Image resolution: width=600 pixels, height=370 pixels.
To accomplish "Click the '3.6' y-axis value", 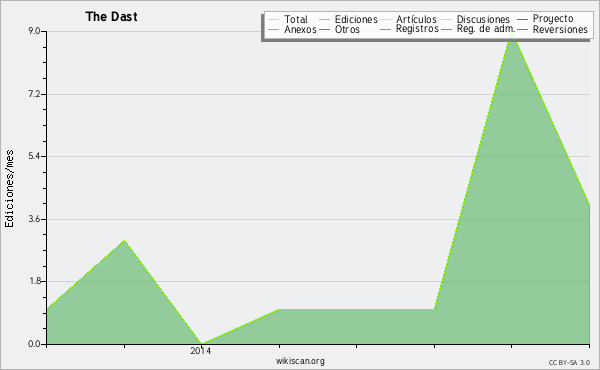I will pos(34,219).
